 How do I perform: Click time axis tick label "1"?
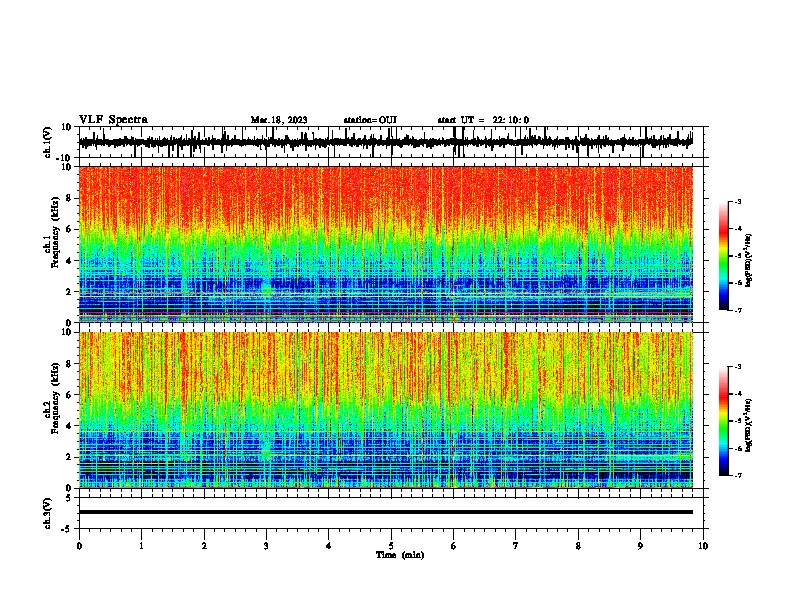[141, 546]
